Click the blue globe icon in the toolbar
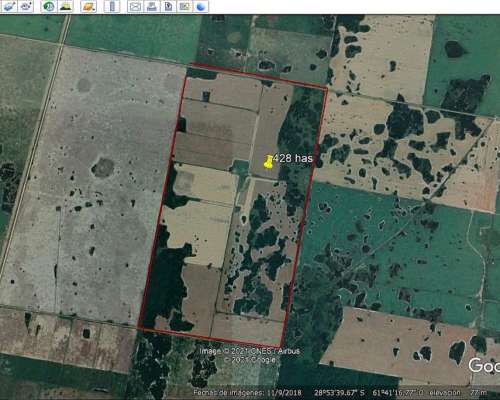 pyautogui.click(x=201, y=6)
